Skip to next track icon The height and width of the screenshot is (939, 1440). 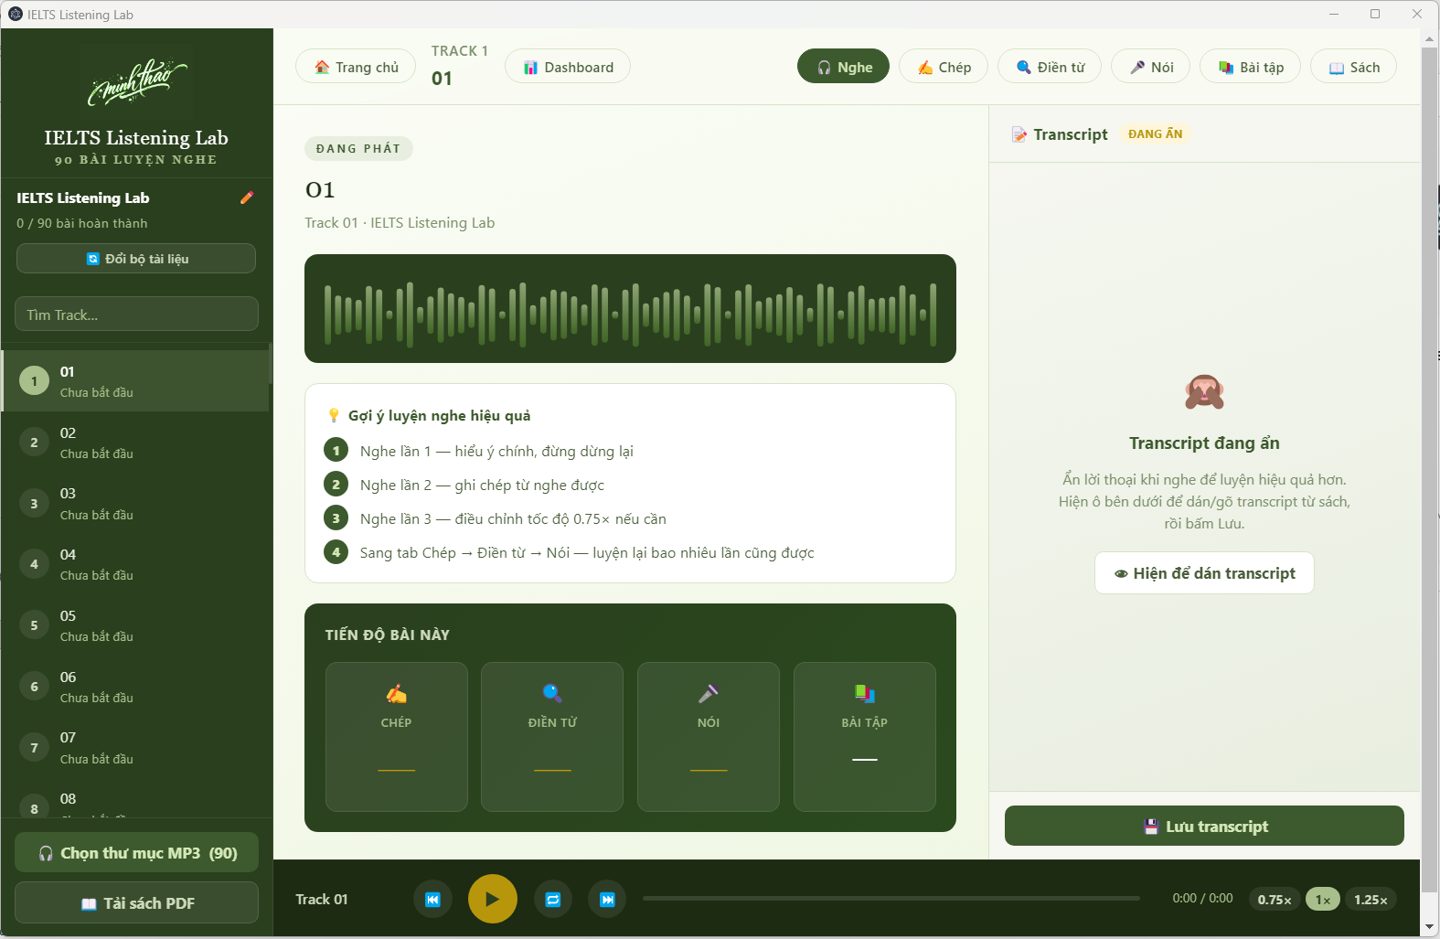607,899
